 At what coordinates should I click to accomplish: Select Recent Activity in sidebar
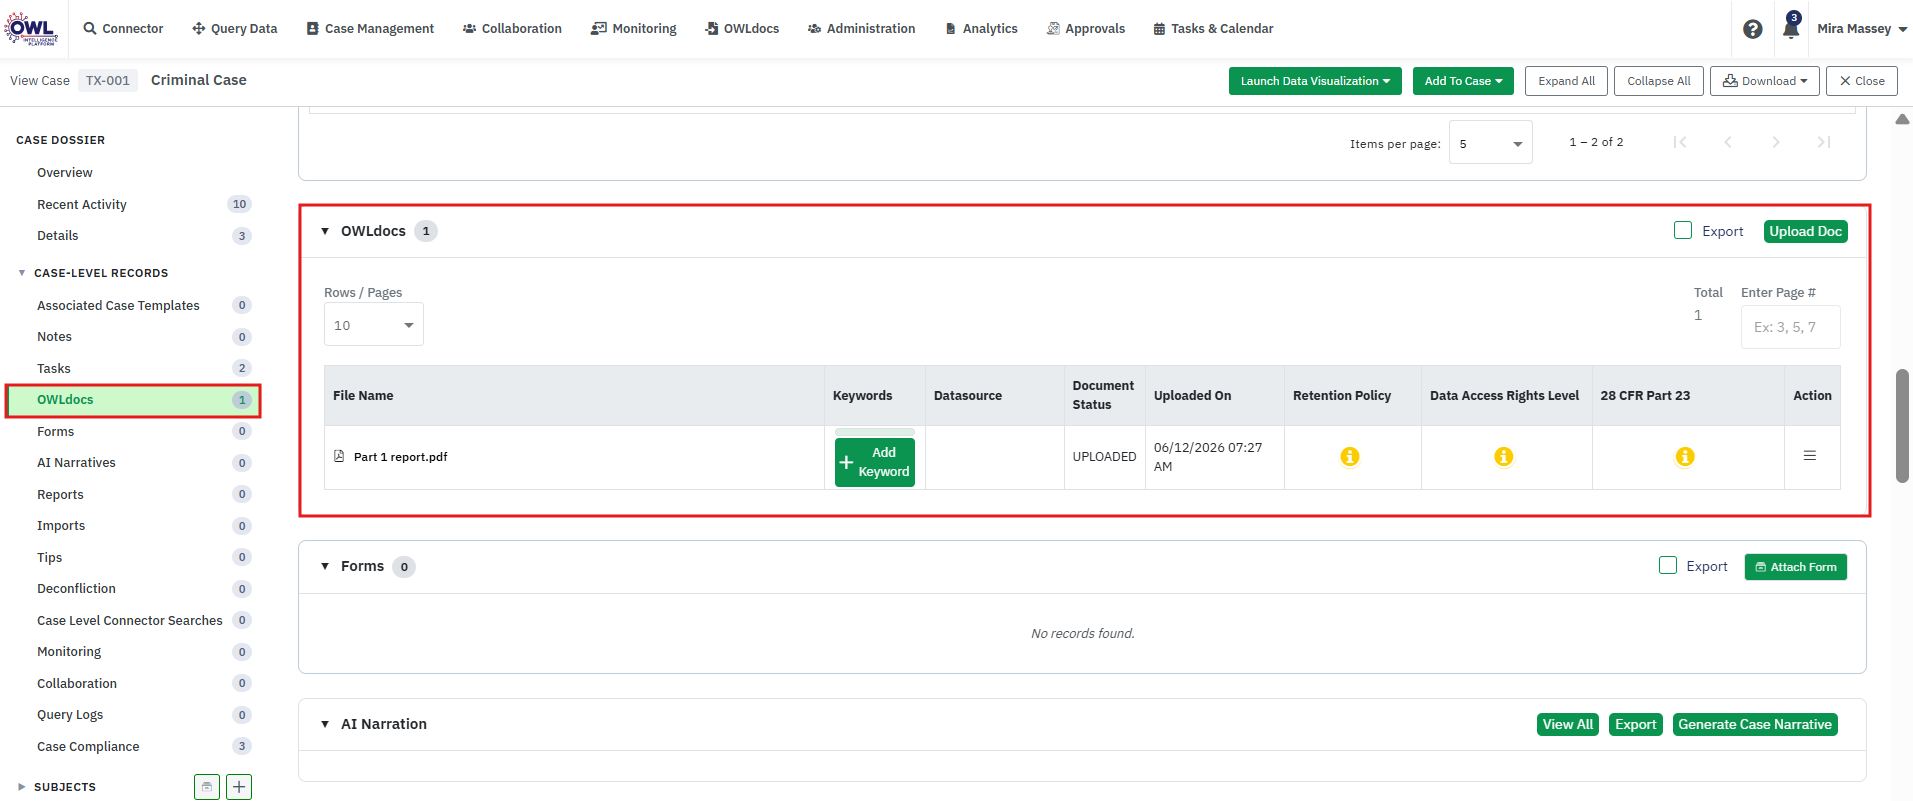click(82, 205)
